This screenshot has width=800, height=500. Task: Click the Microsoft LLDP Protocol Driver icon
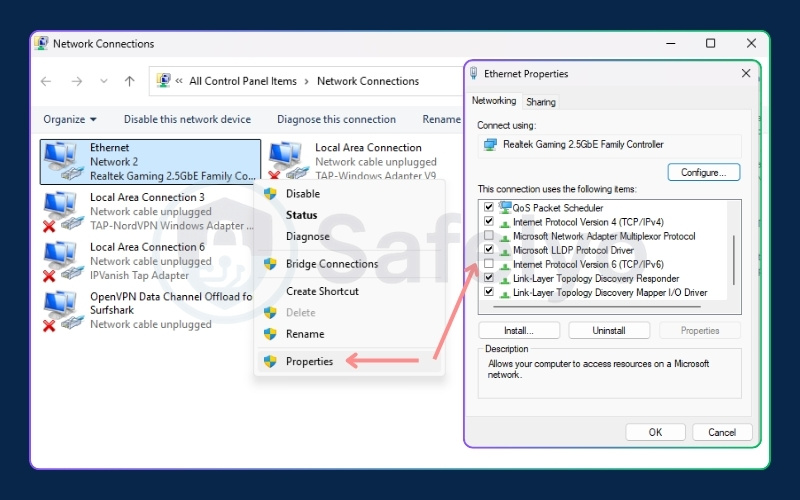coord(505,251)
